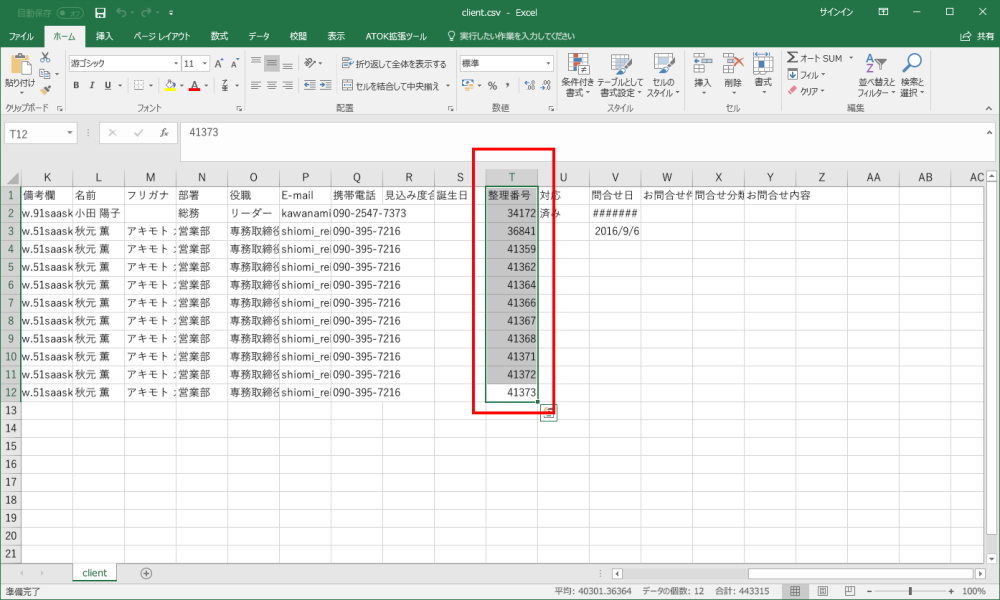Click the AutoSum sigma icon
The width and height of the screenshot is (1000, 600).
[793, 58]
